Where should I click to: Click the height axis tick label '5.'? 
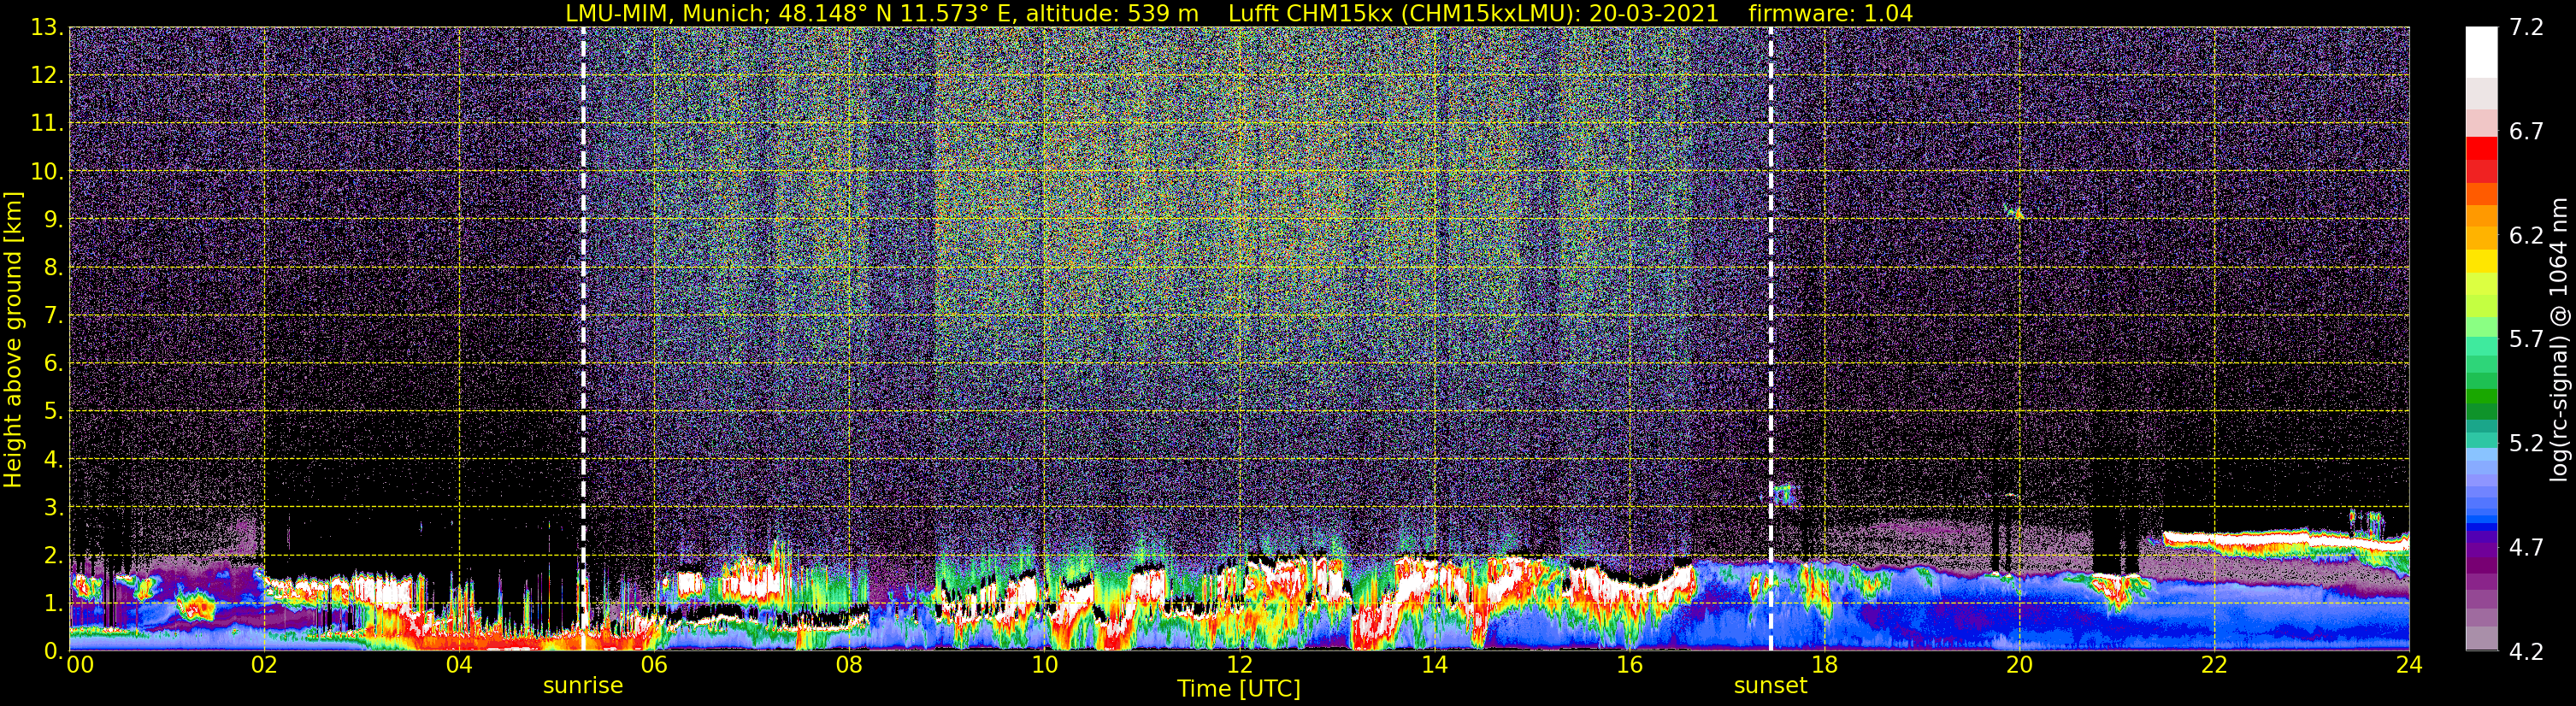coord(54,411)
